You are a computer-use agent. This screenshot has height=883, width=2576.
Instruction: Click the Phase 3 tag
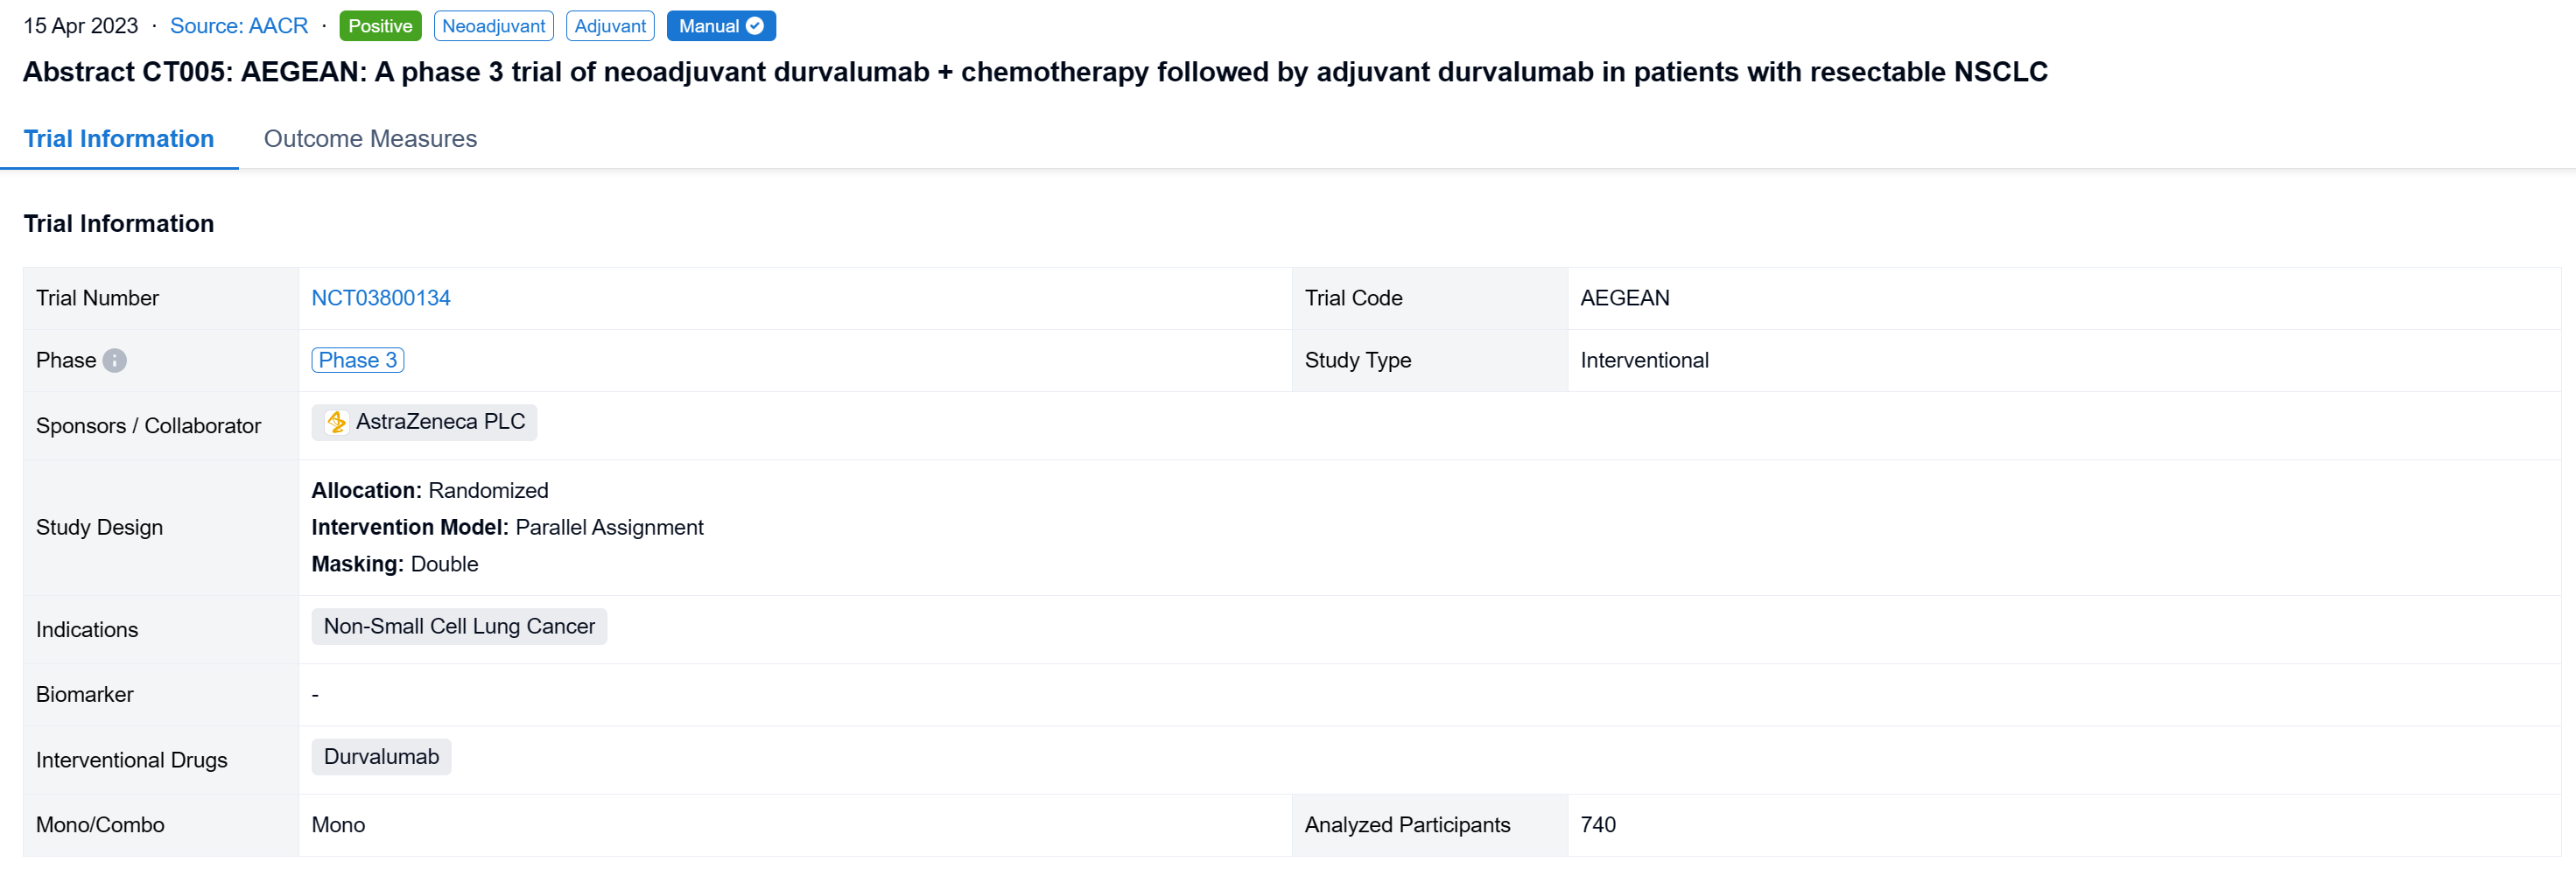(357, 360)
